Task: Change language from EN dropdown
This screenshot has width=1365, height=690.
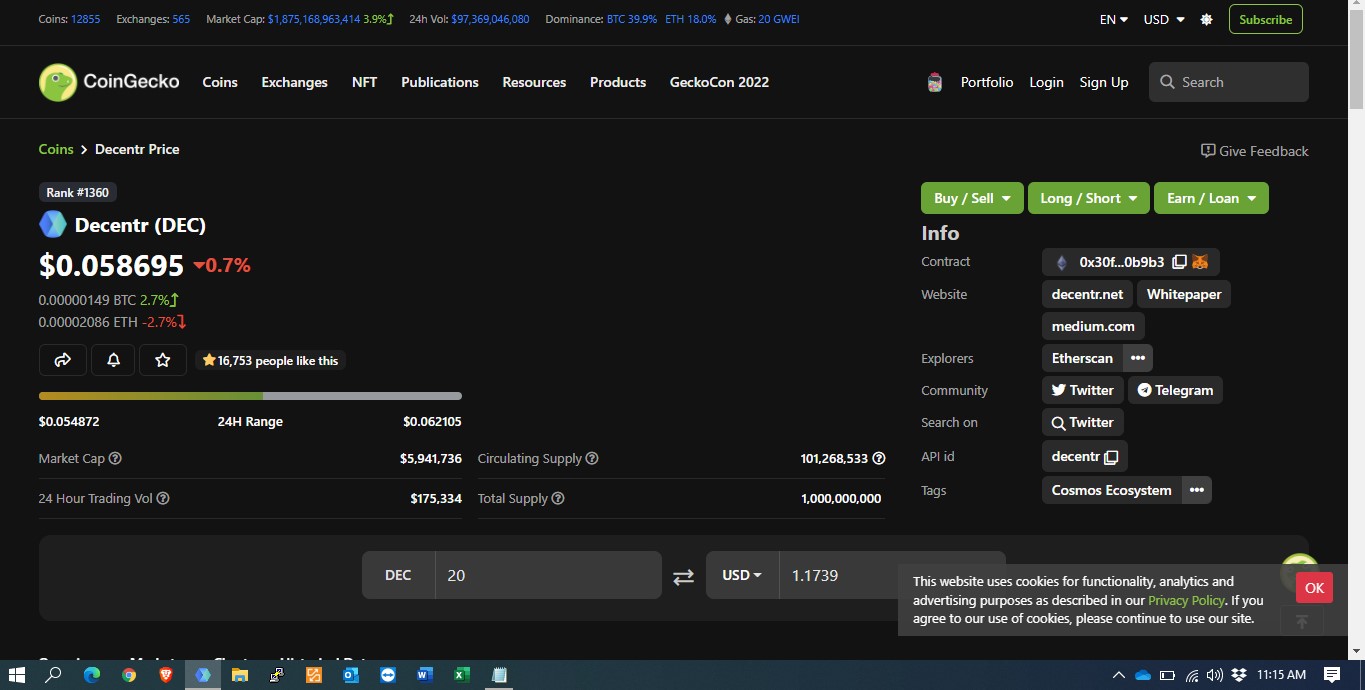Action: 1113,19
